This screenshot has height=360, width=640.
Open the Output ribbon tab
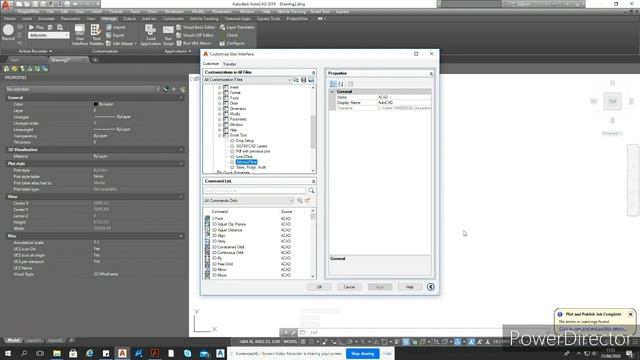tap(129, 19)
